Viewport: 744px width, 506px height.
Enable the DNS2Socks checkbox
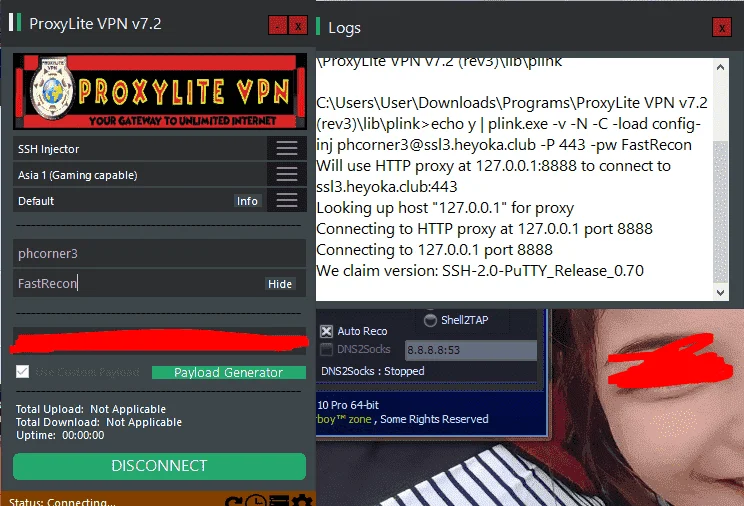(326, 349)
